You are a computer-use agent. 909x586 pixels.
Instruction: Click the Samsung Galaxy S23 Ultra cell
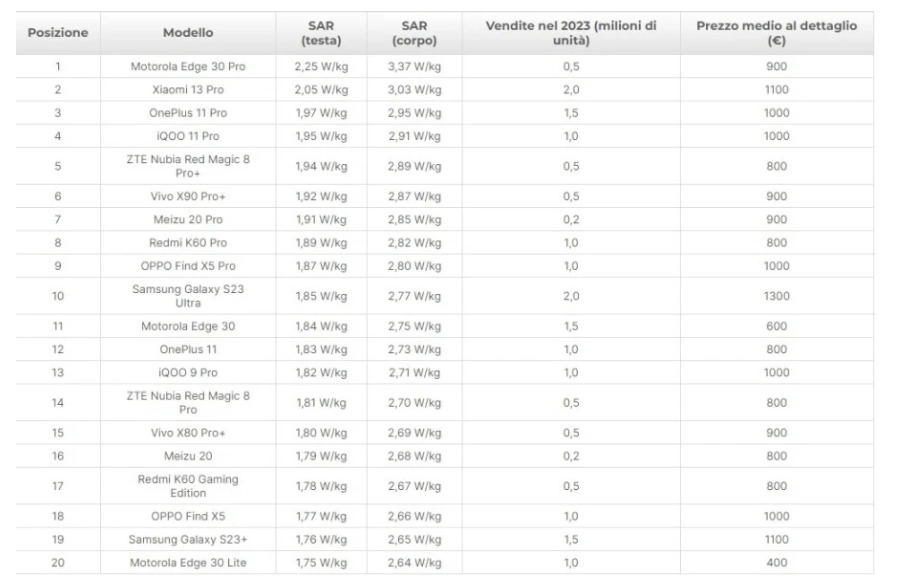188,296
